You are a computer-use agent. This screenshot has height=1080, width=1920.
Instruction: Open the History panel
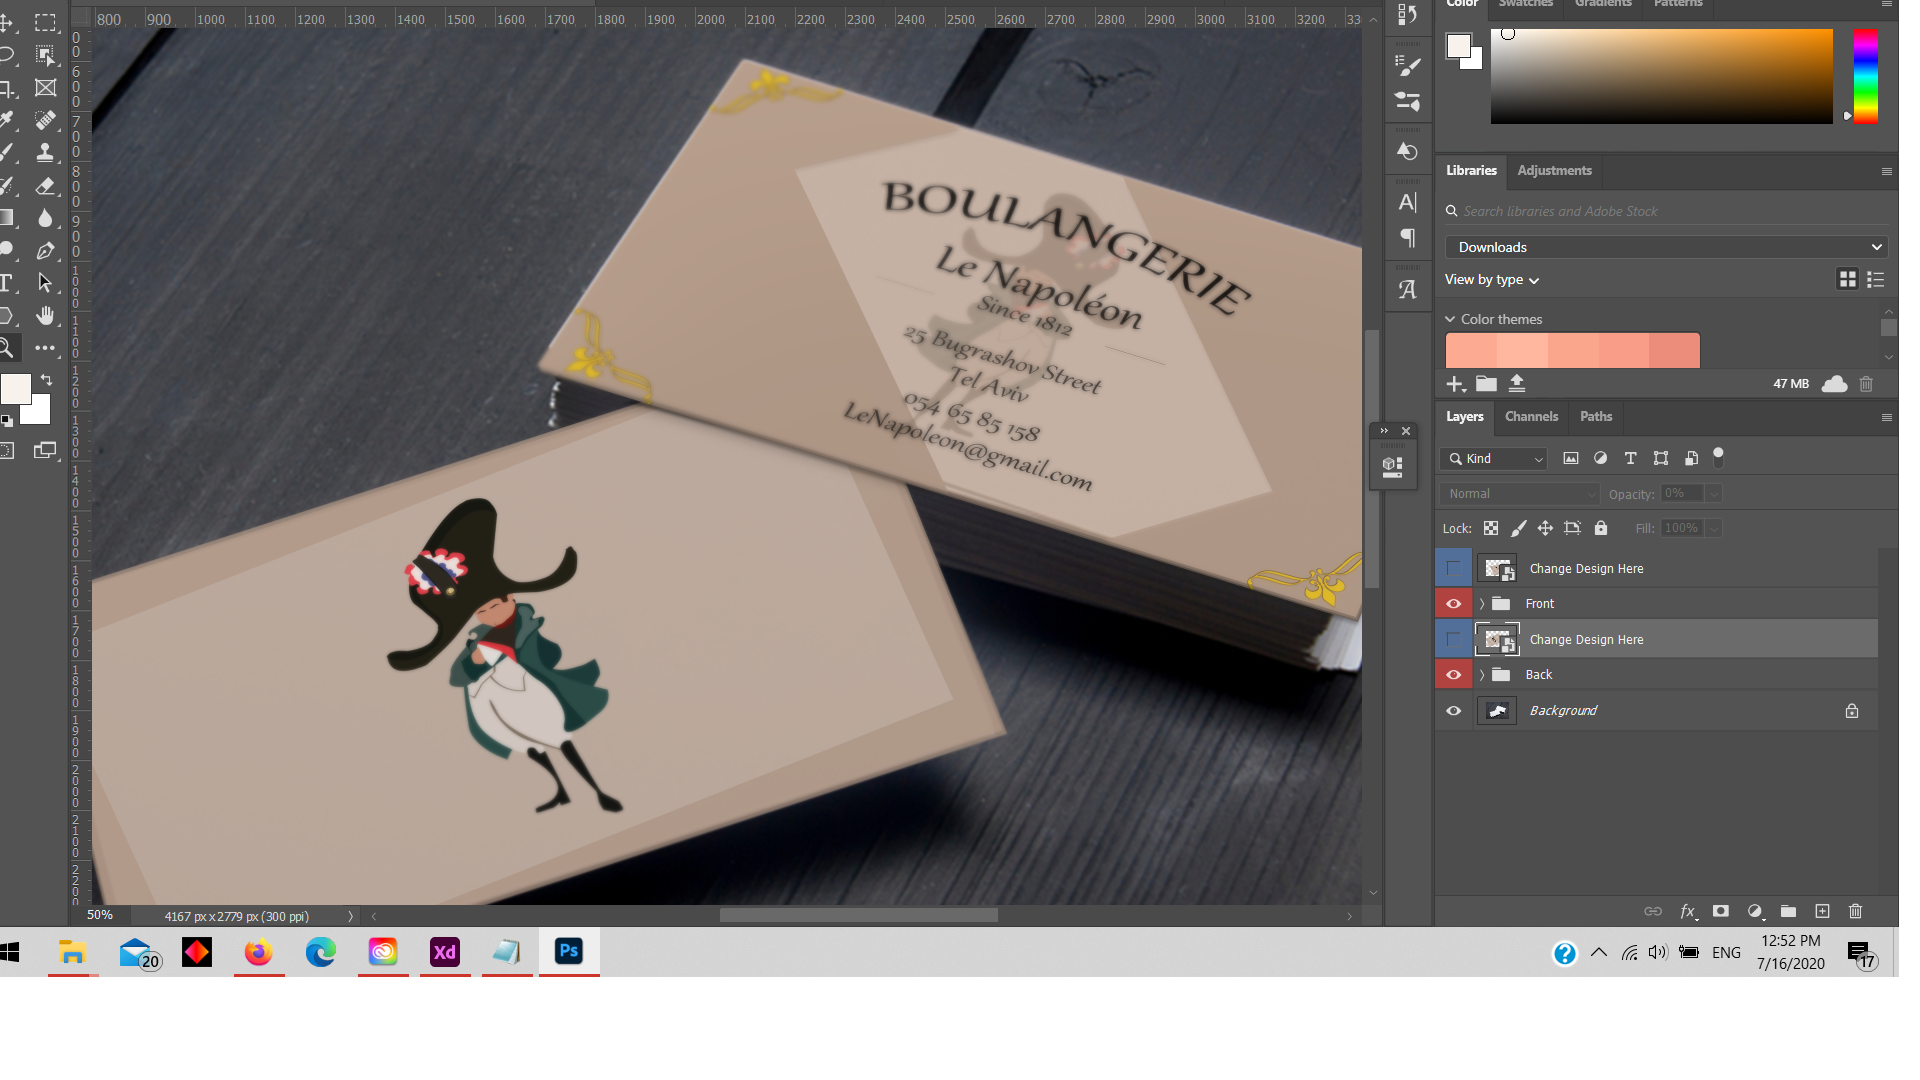1407,150
